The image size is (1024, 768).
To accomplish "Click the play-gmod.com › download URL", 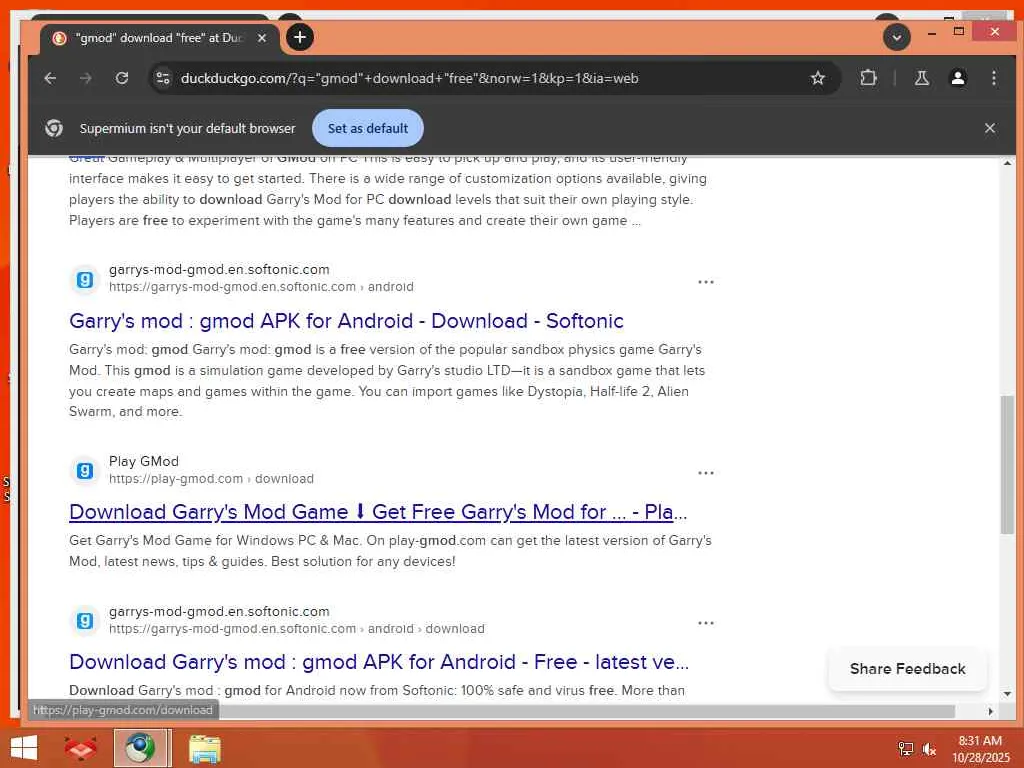I will click(212, 479).
